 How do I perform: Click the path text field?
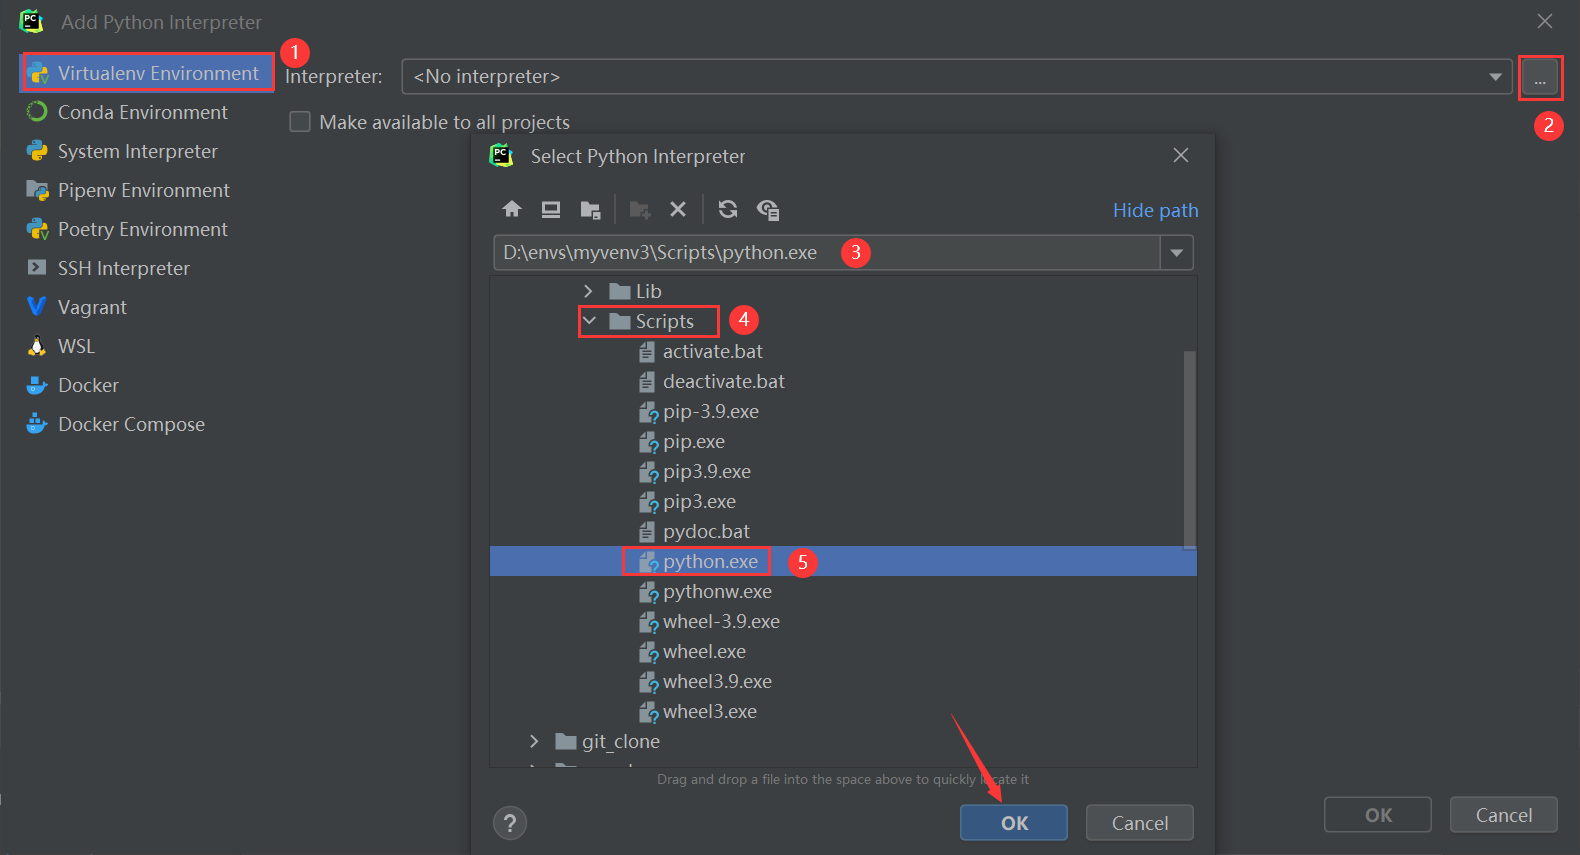[827, 253]
